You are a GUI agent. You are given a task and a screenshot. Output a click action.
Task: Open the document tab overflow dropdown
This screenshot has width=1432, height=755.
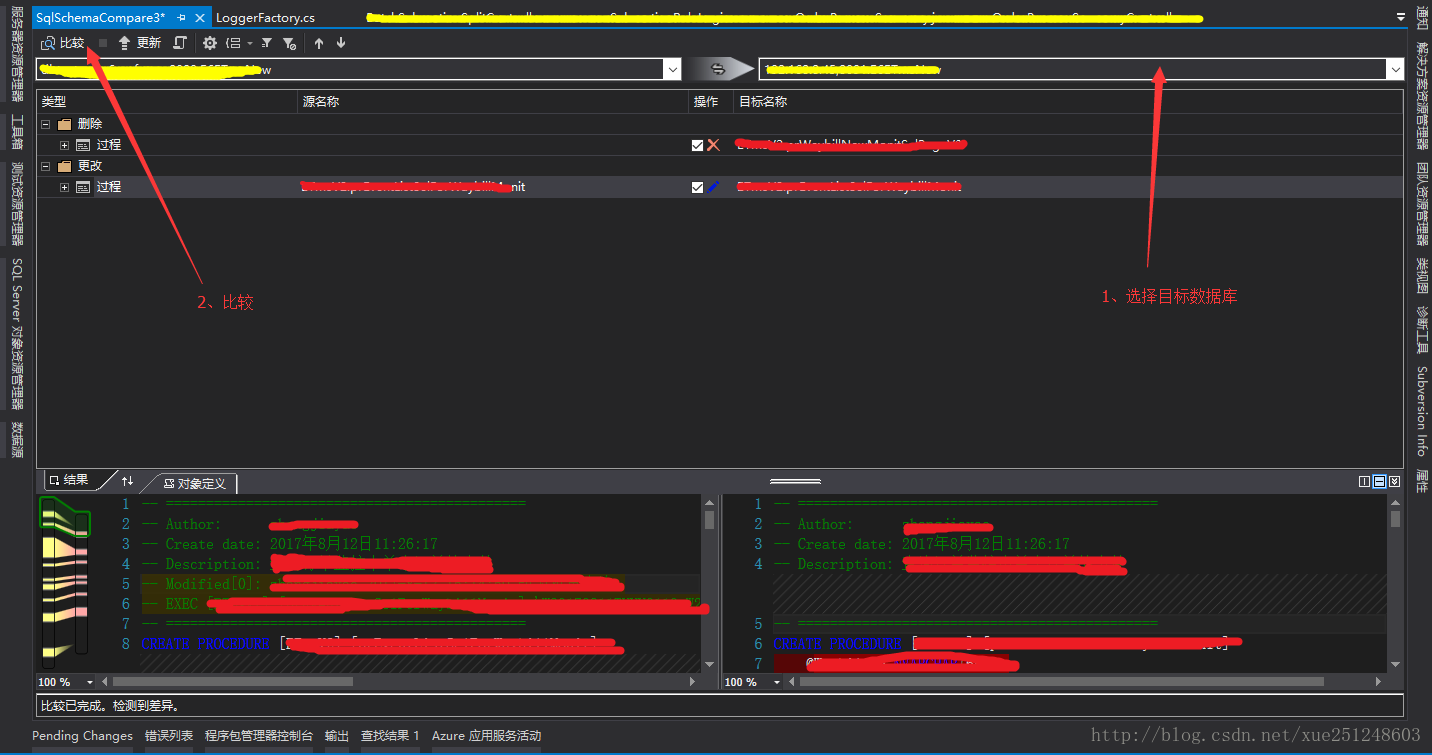click(x=1400, y=18)
